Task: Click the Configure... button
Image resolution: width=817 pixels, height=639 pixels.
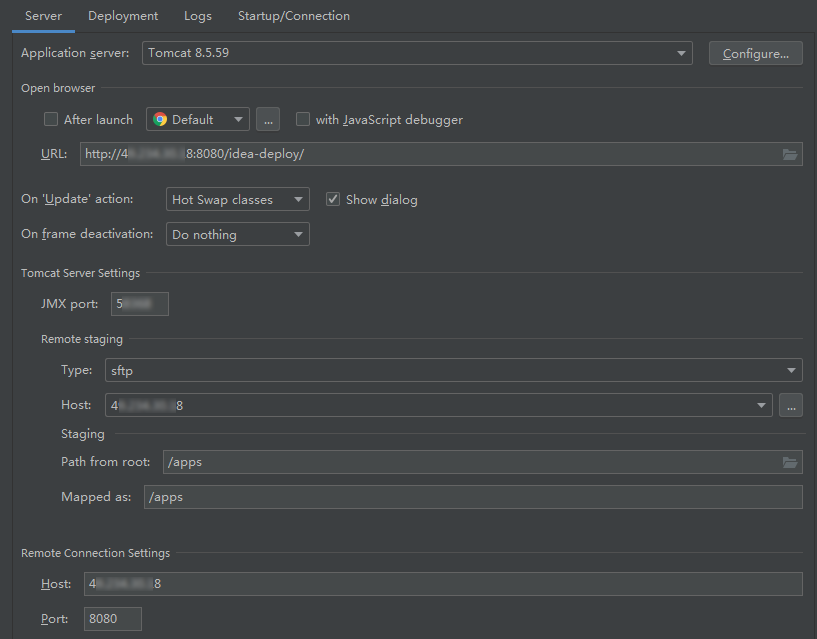Action: 755,53
